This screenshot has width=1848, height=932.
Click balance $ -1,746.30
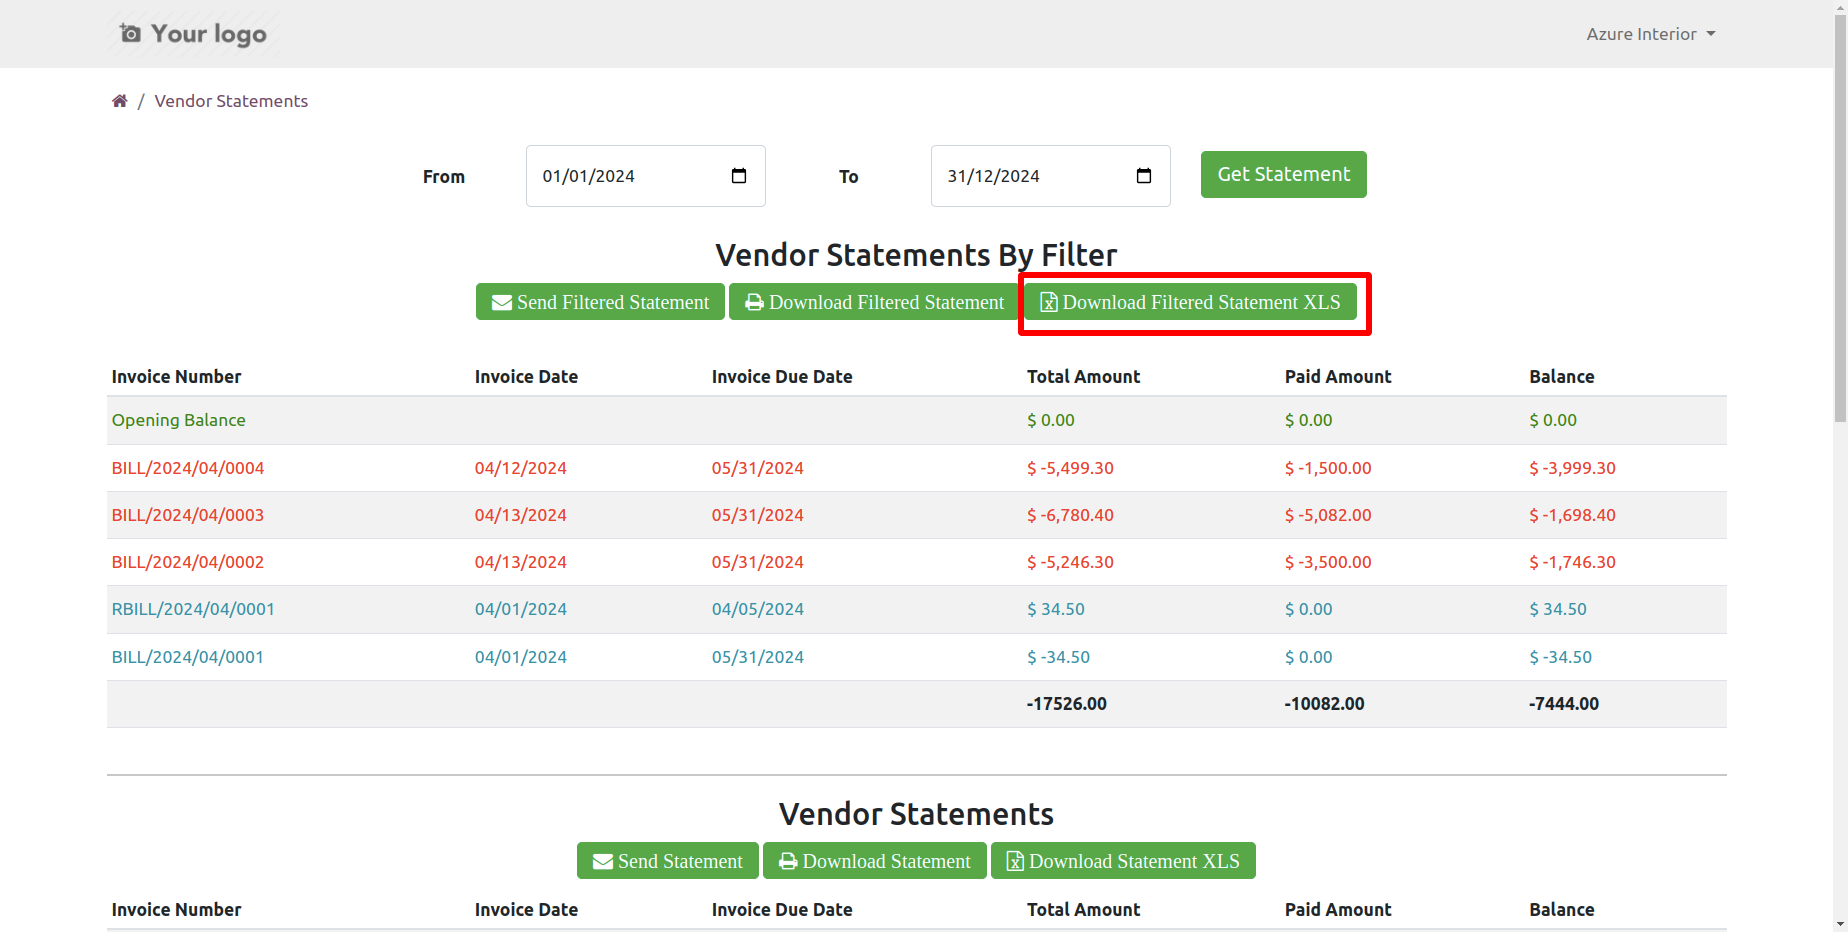pos(1572,562)
